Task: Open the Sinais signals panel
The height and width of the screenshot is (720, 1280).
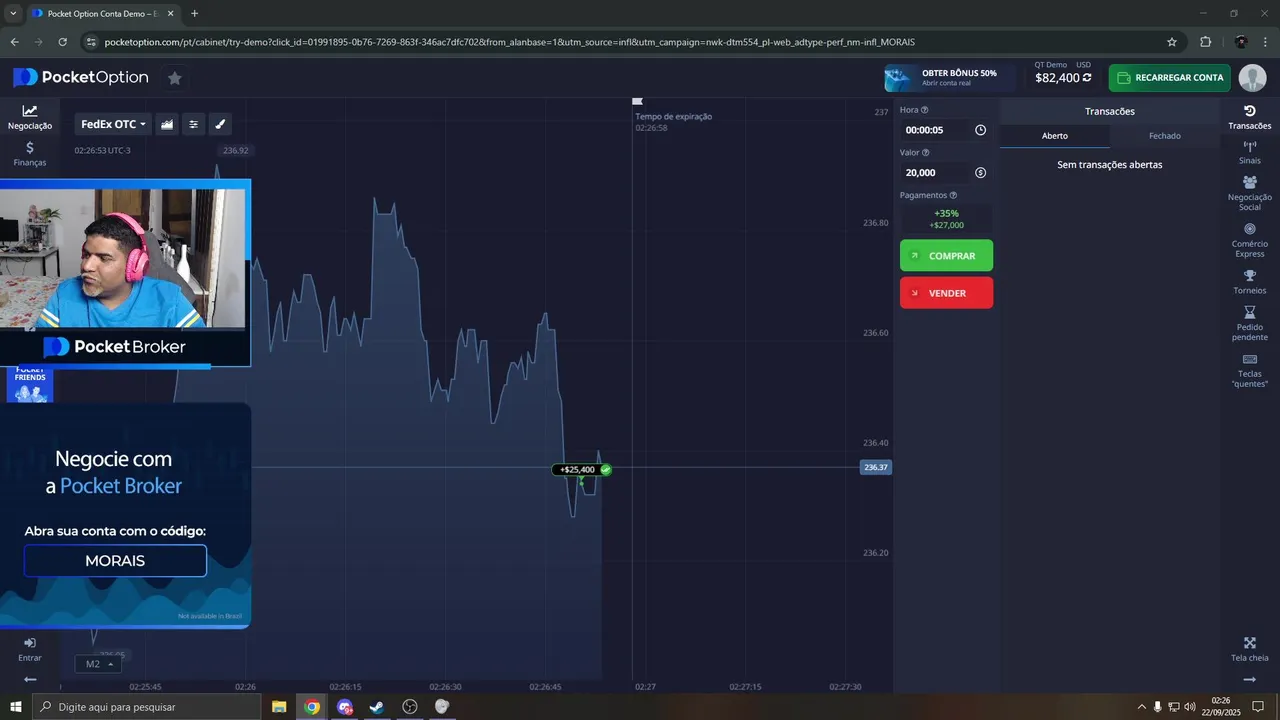Action: [x=1249, y=153]
